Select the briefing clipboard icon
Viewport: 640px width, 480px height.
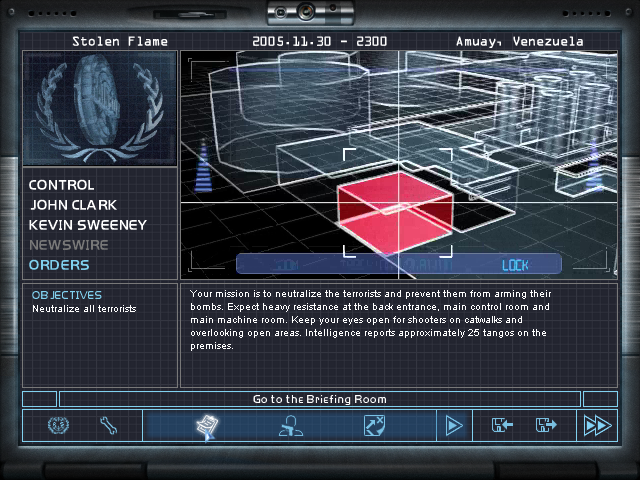coord(208,427)
